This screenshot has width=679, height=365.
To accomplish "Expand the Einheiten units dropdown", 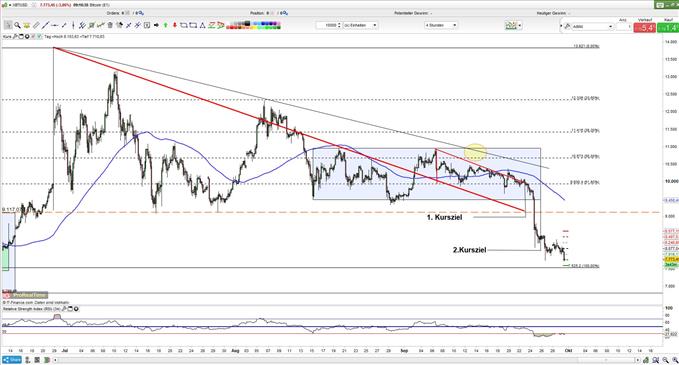I will (360, 26).
